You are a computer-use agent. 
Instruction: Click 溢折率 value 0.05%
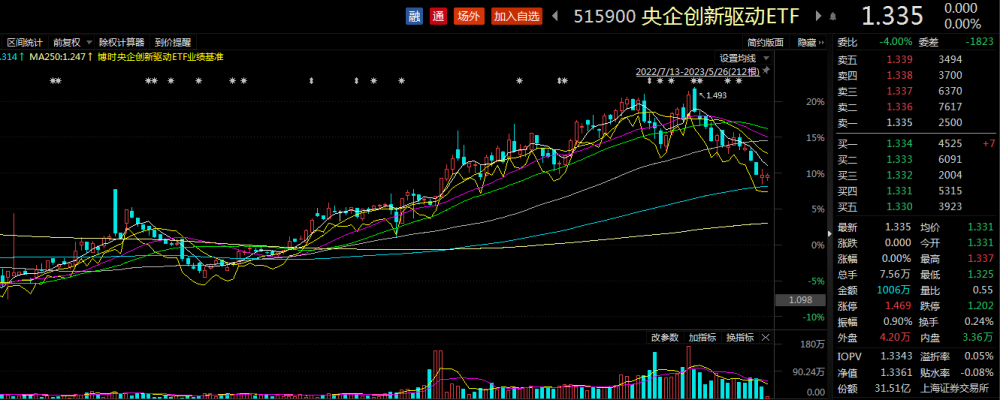pos(979,357)
